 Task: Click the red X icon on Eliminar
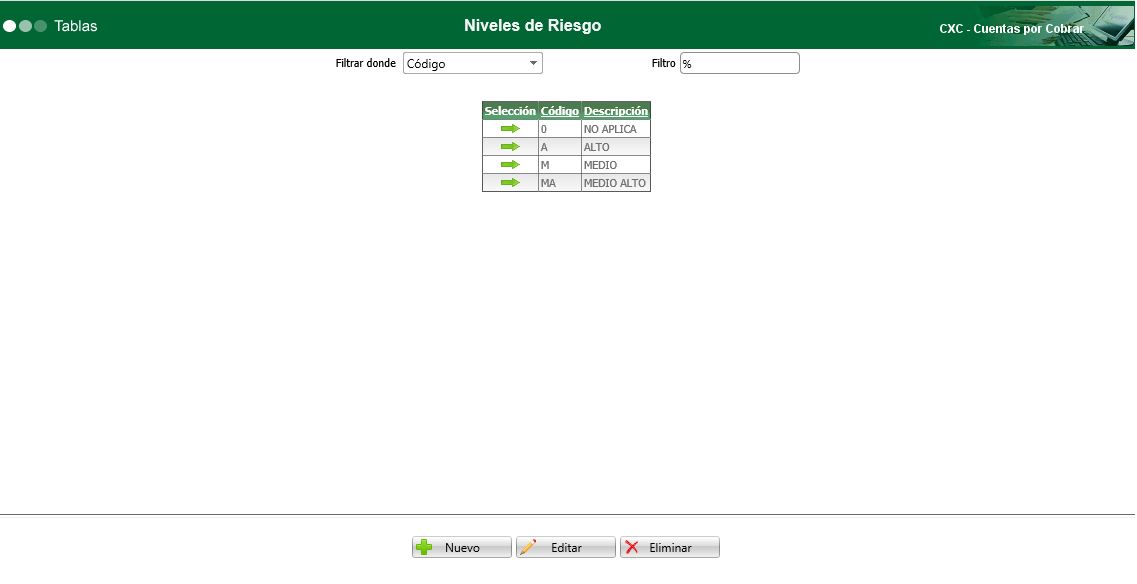[631, 547]
